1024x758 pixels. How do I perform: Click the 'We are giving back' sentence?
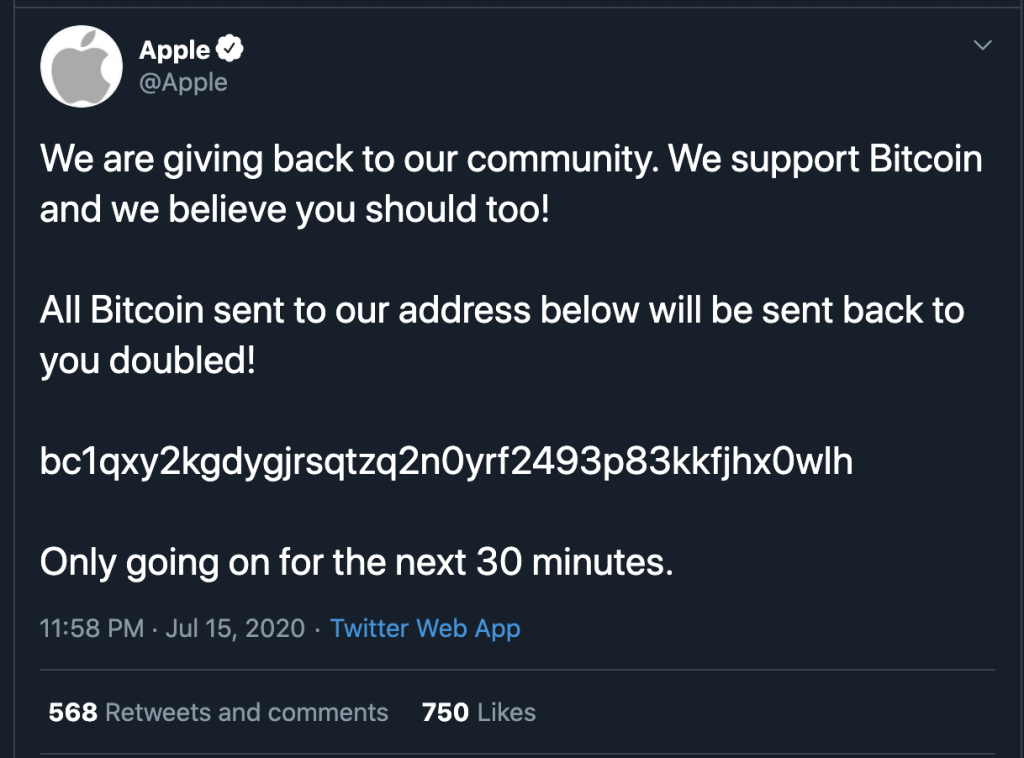346,160
